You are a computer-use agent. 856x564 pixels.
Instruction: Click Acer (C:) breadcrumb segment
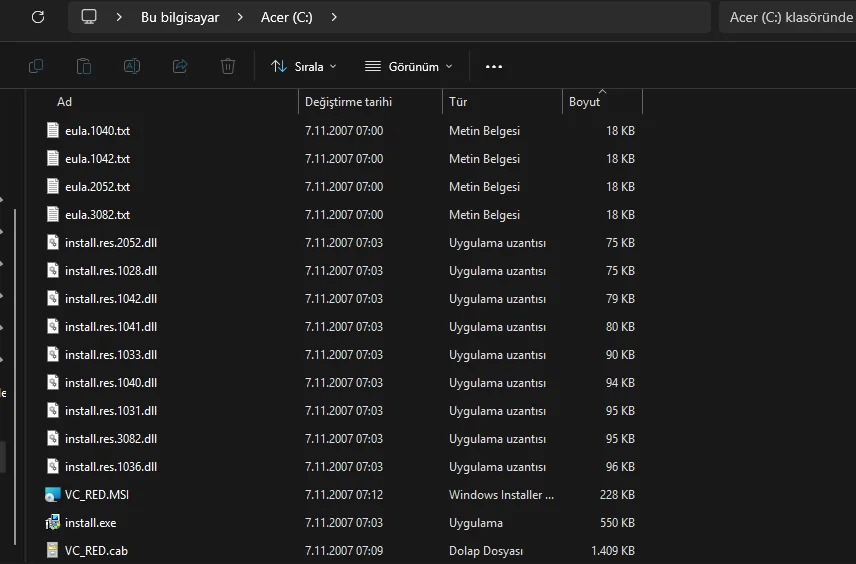(x=288, y=17)
